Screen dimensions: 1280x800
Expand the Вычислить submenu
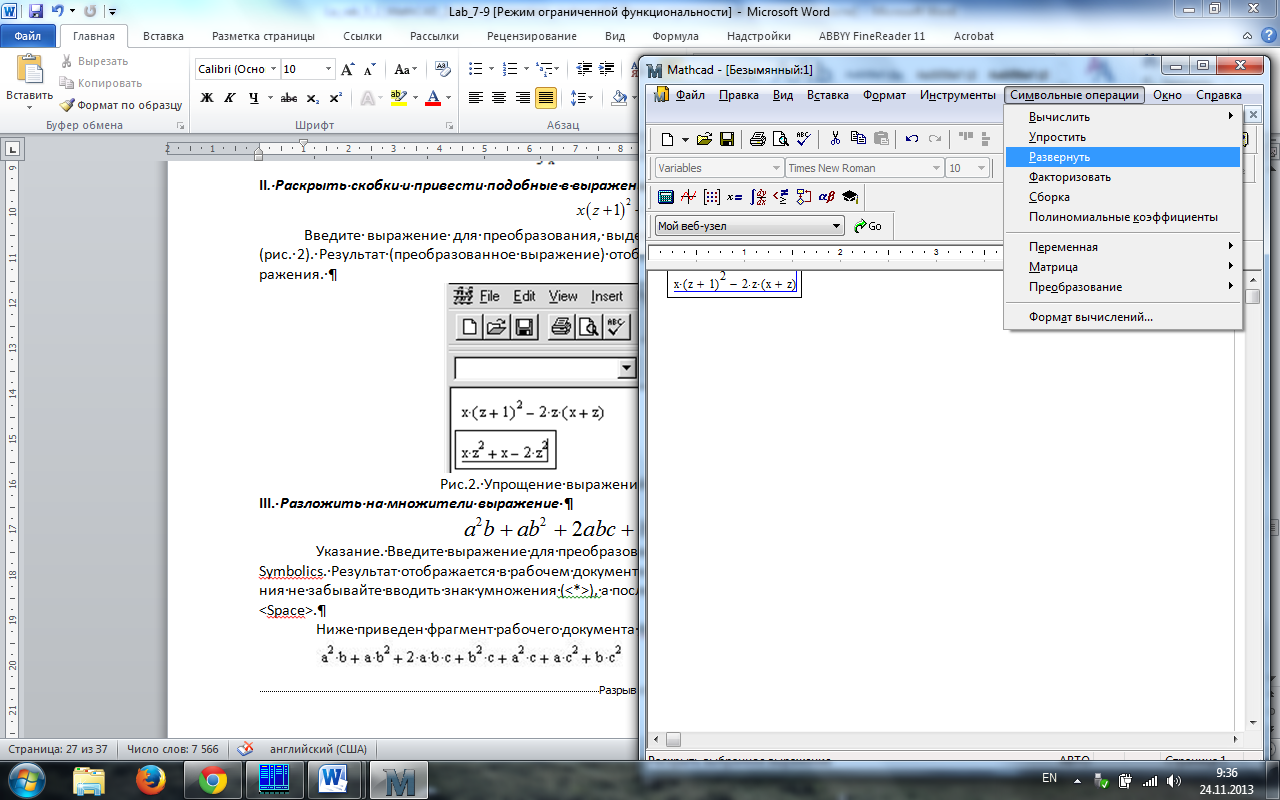pos(1123,117)
